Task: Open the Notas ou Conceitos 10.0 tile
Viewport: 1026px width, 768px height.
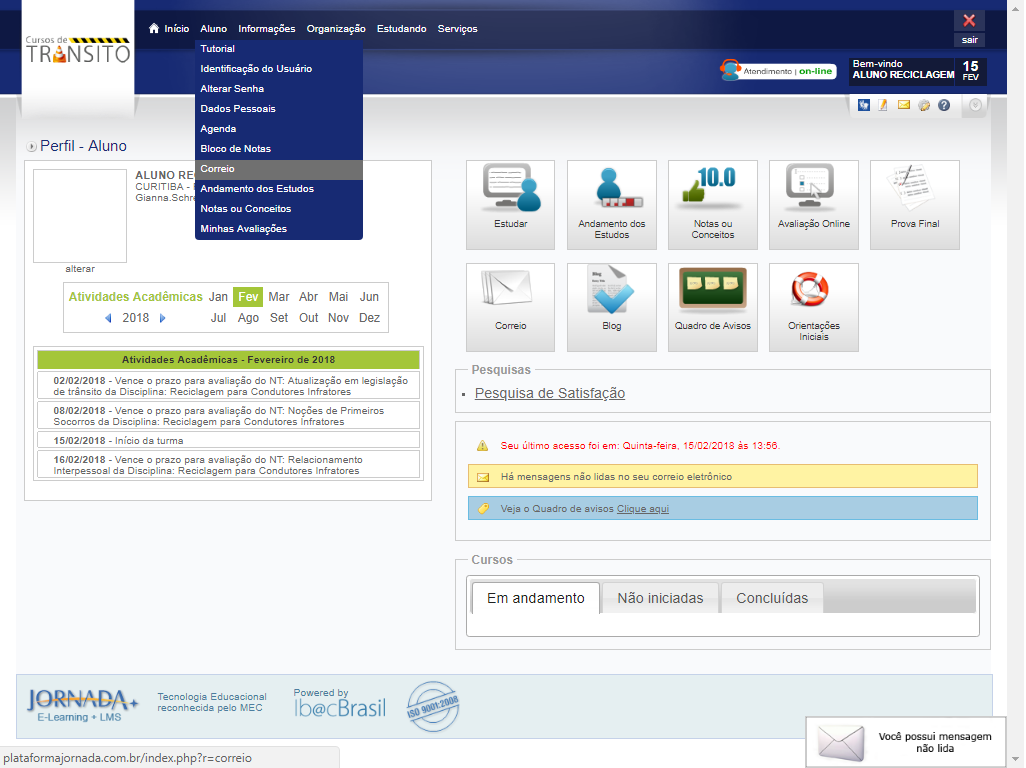Action: 713,205
